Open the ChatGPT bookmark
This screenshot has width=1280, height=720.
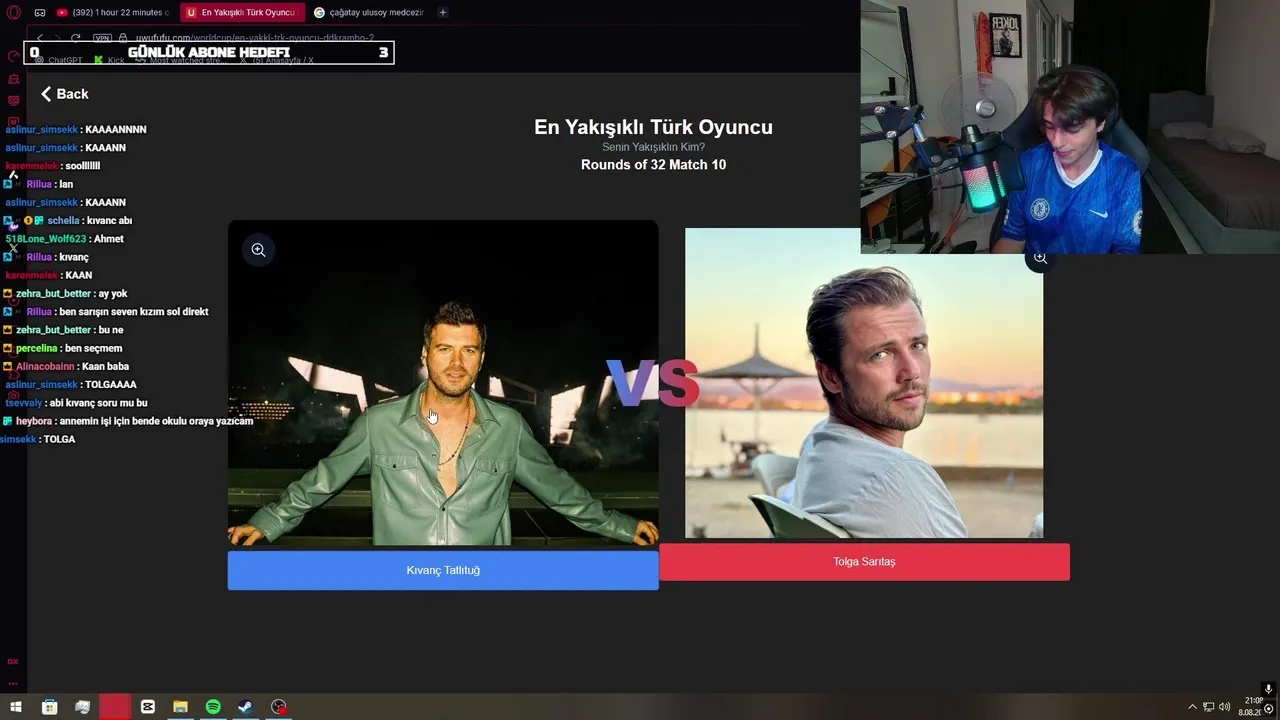[59, 60]
